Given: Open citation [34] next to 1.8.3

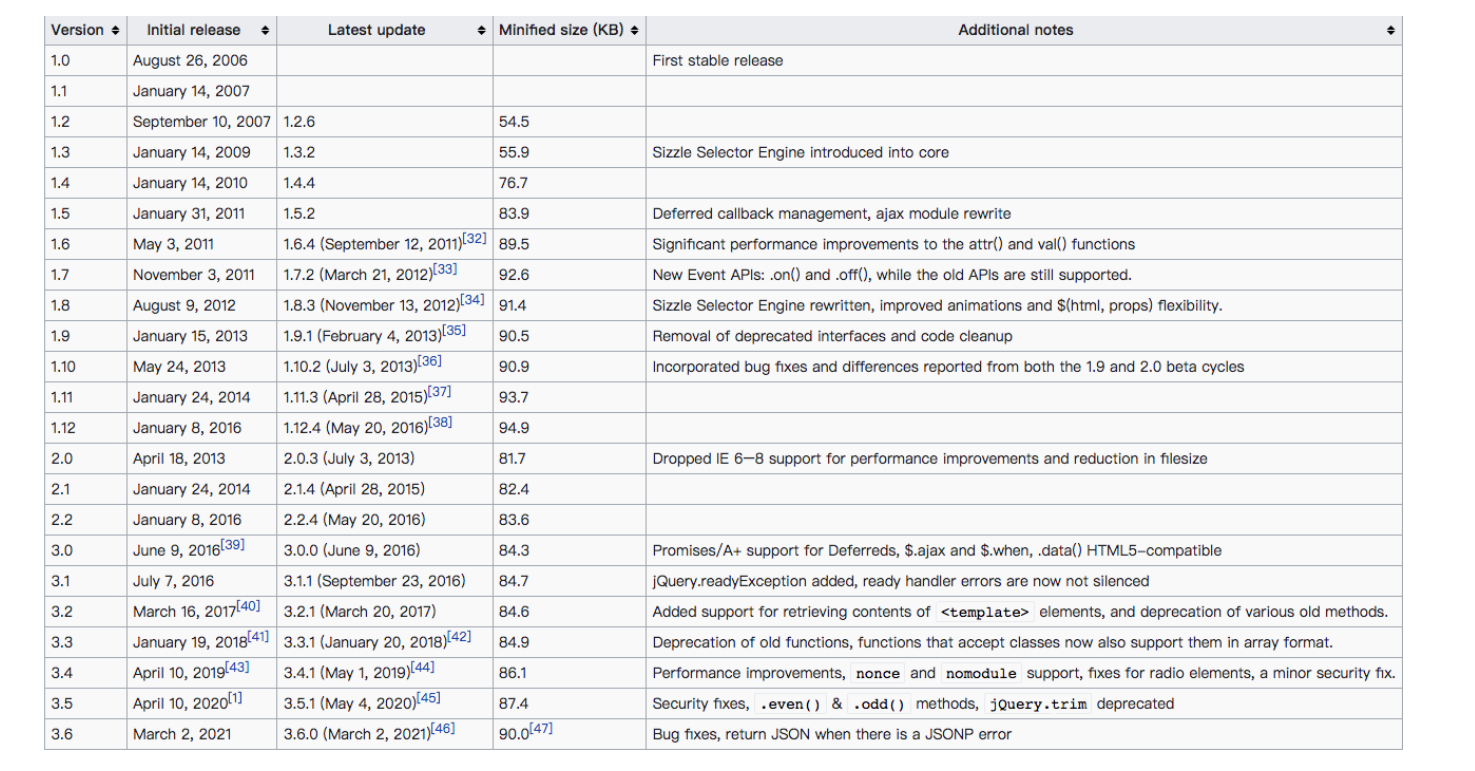Looking at the screenshot, I should click(x=472, y=301).
